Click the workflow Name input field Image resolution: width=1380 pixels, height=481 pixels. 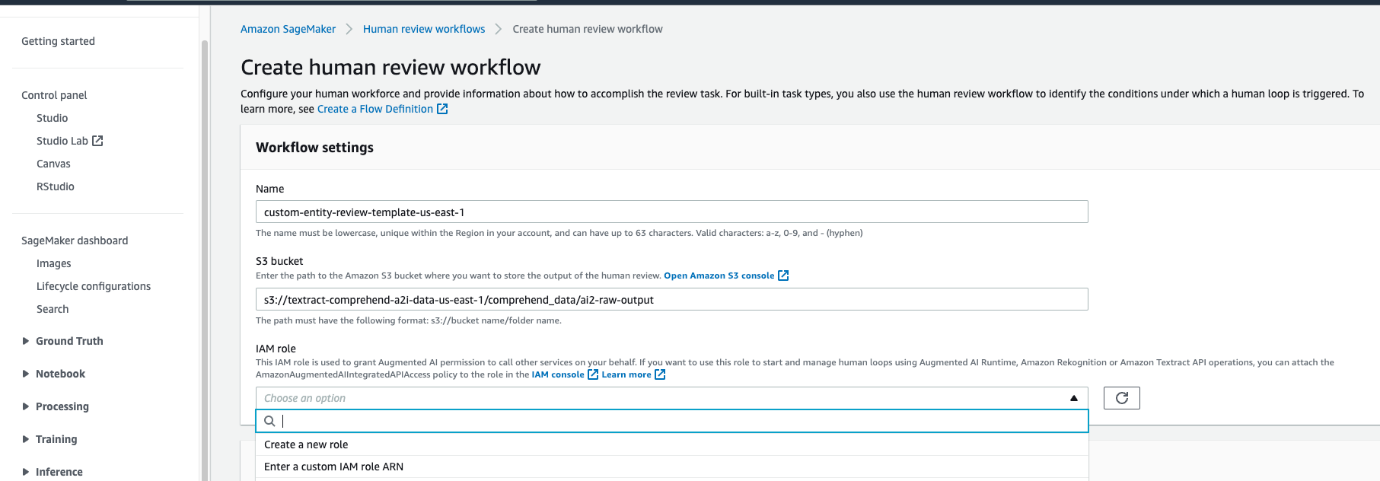[671, 212]
